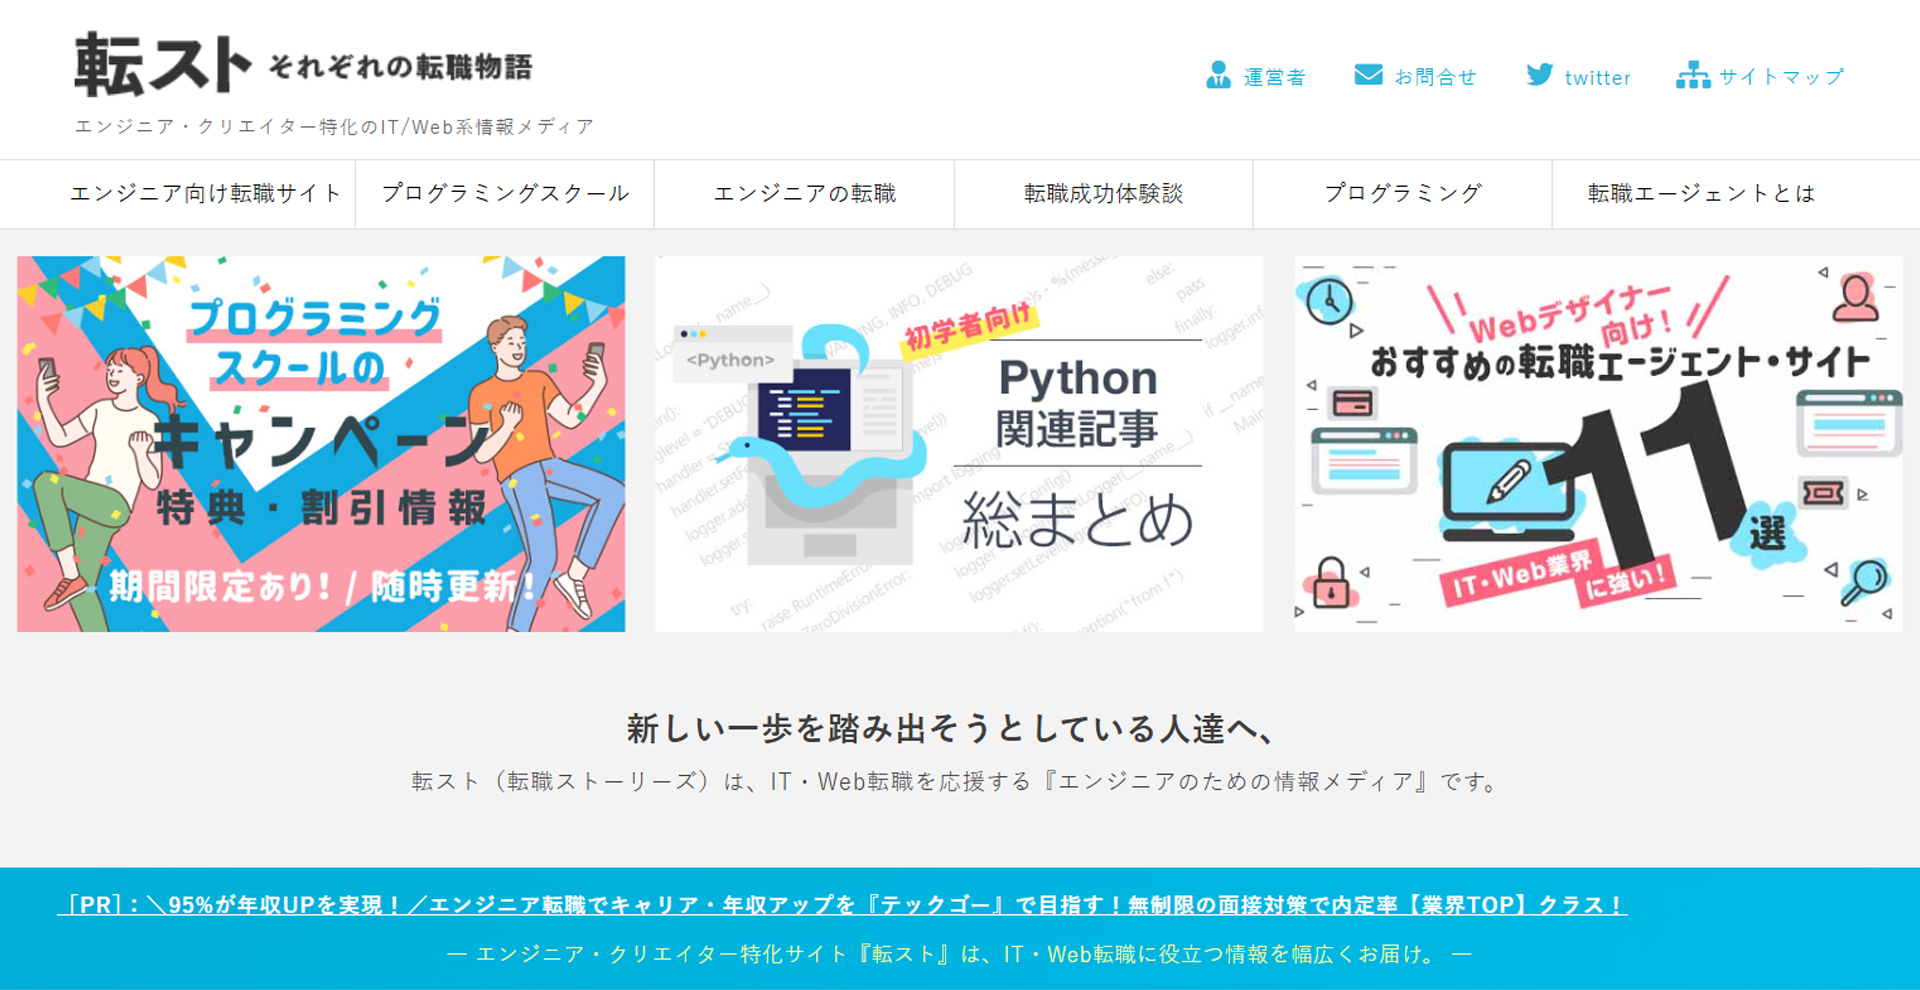Open the 運営者 text link
This screenshot has width=1920, height=990.
click(x=1274, y=78)
